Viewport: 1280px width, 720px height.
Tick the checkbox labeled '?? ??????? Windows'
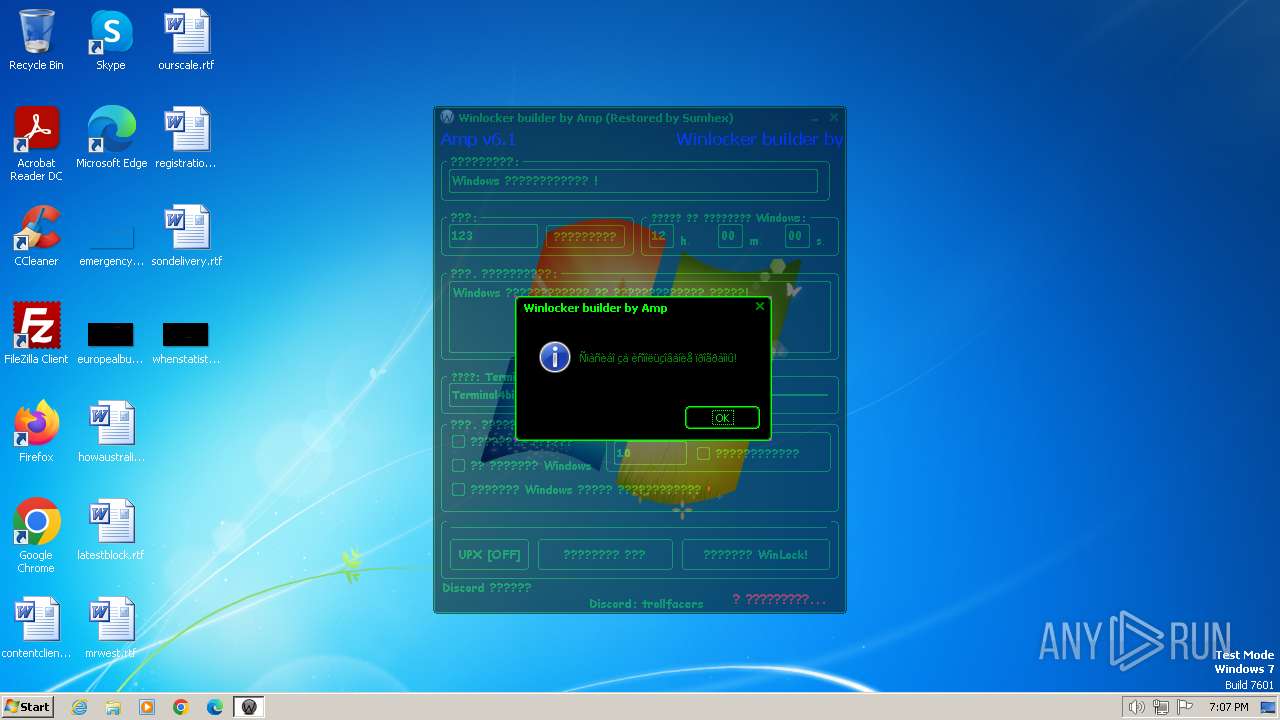458,466
